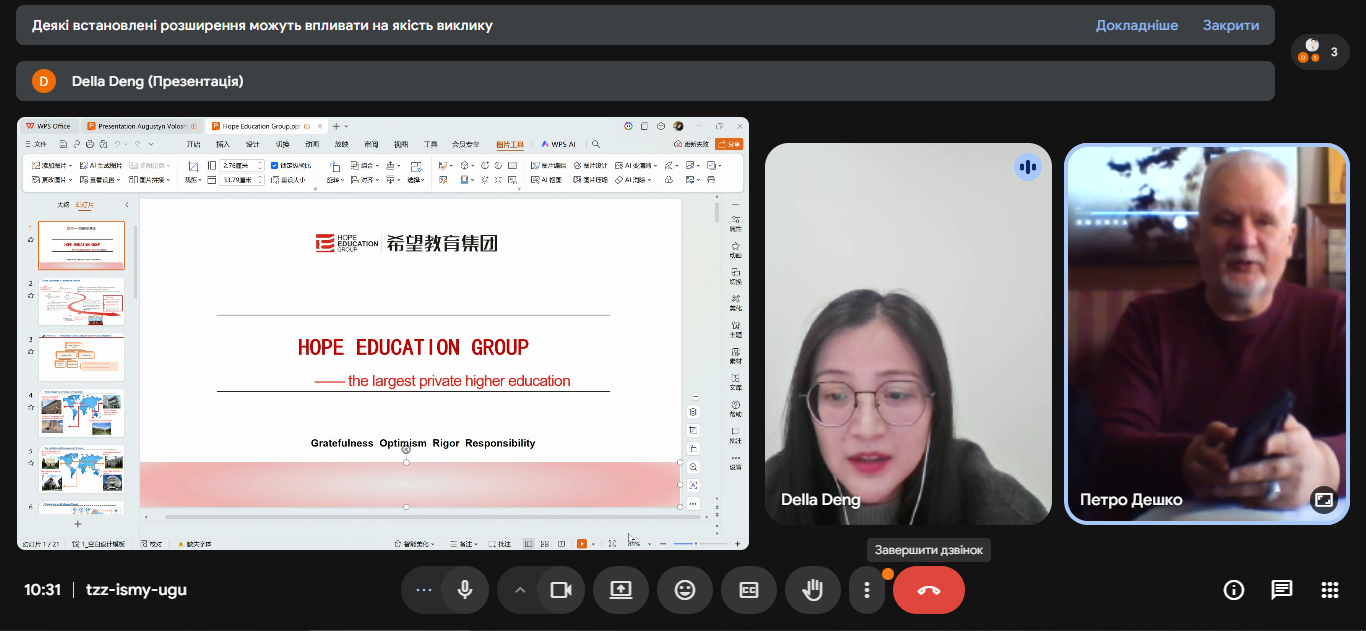Open the 组合 group dropdown

[365, 165]
